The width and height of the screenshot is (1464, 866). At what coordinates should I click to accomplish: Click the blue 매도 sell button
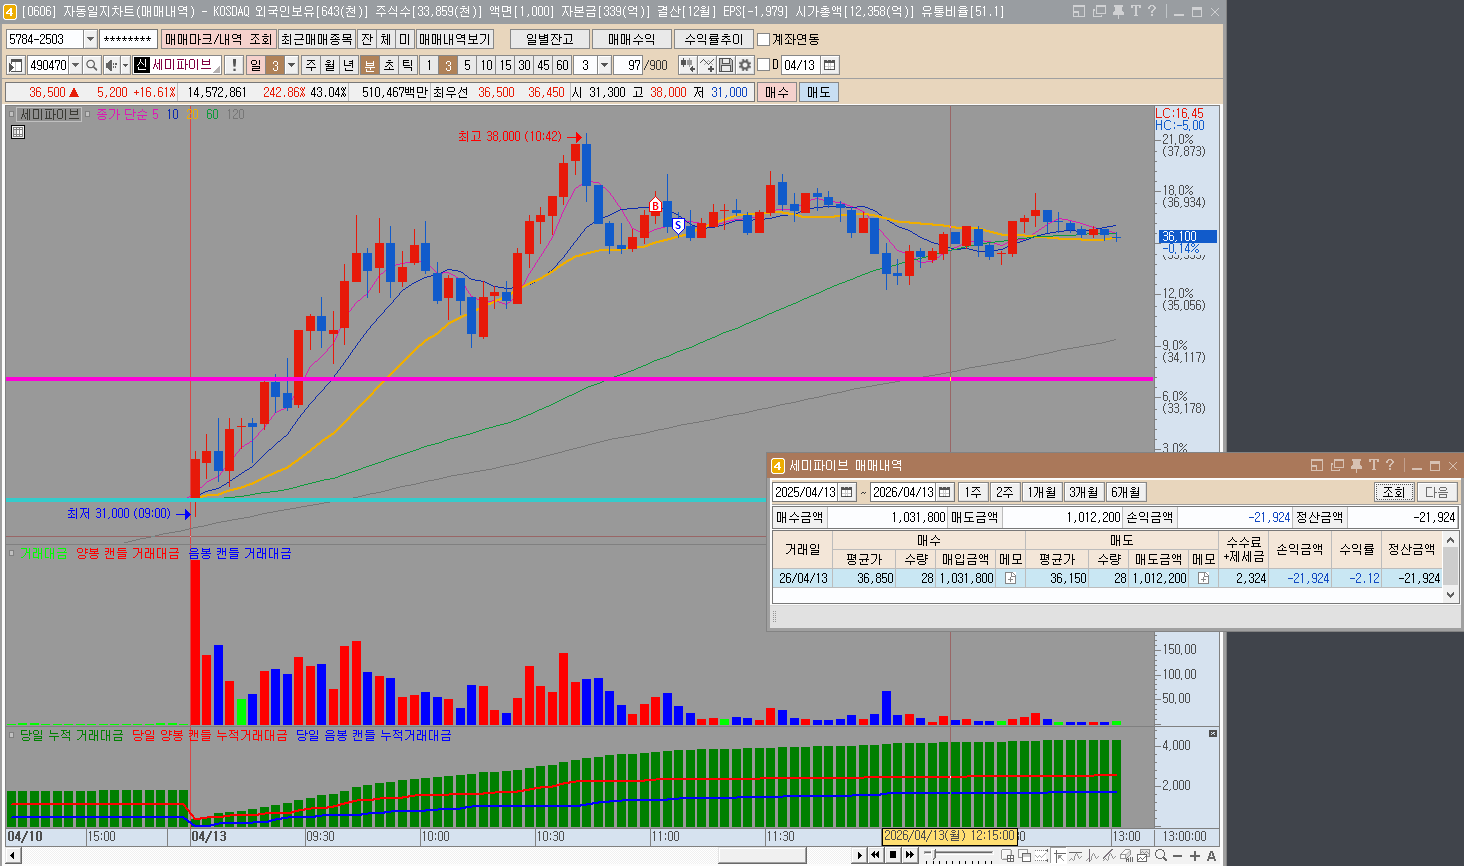pyautogui.click(x=818, y=92)
